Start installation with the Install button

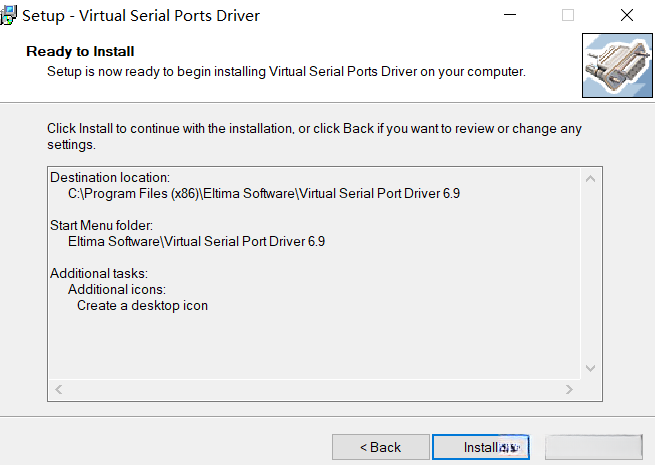(x=480, y=447)
